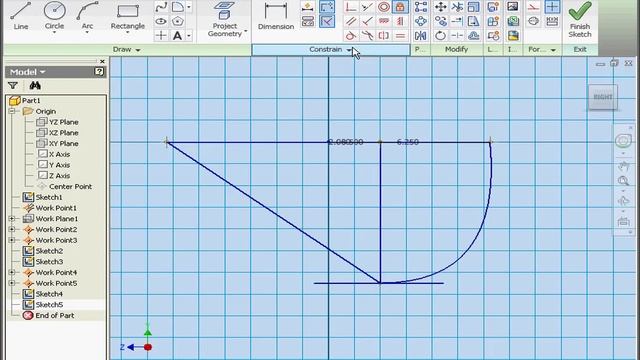Apply the Horizontal constraint
Image resolution: width=640 pixels, height=360 pixels.
click(384, 21)
